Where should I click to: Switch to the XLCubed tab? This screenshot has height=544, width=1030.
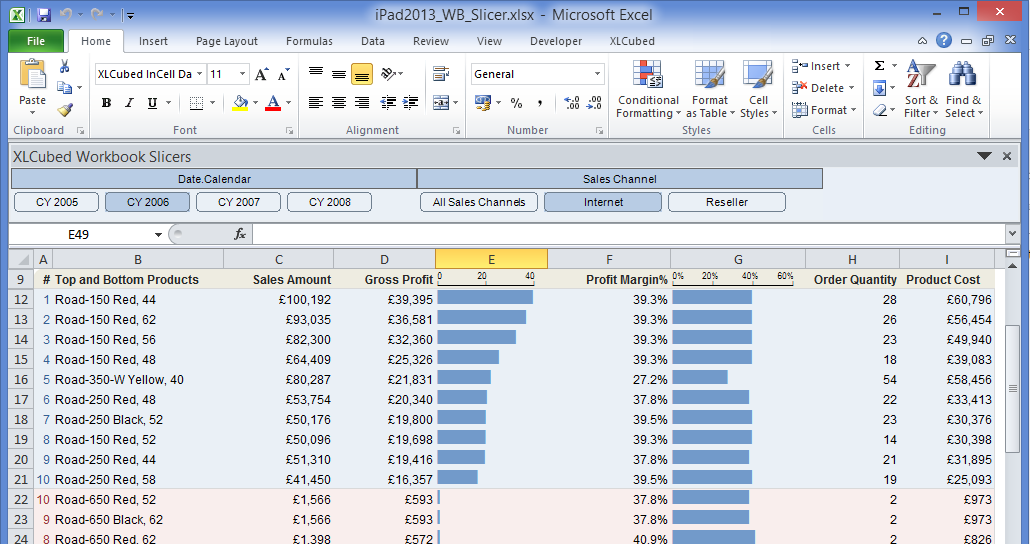point(632,41)
